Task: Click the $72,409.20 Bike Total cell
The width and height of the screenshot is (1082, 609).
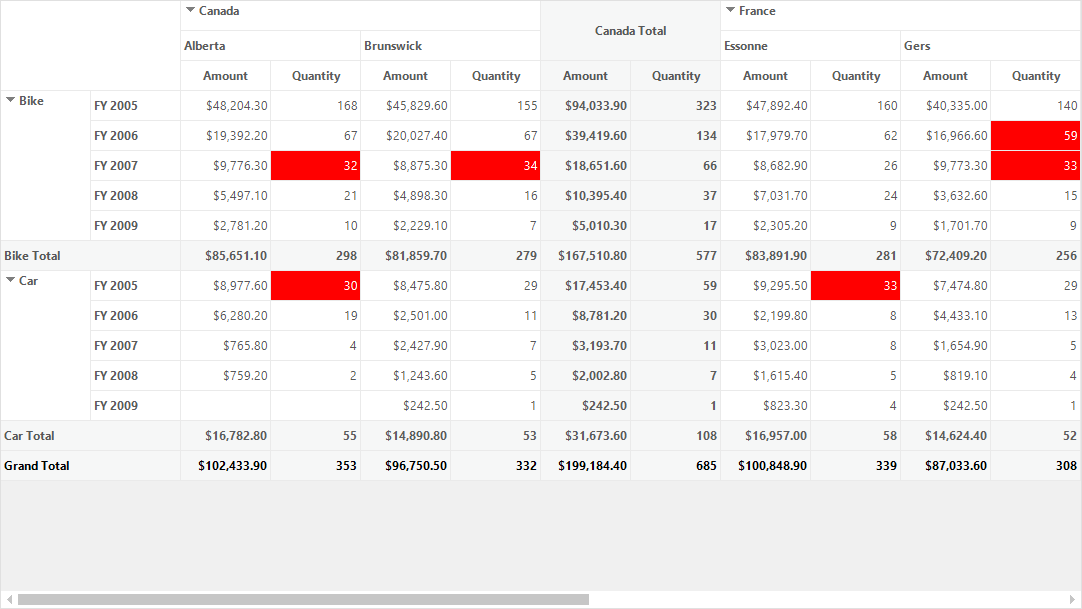Action: click(946, 256)
